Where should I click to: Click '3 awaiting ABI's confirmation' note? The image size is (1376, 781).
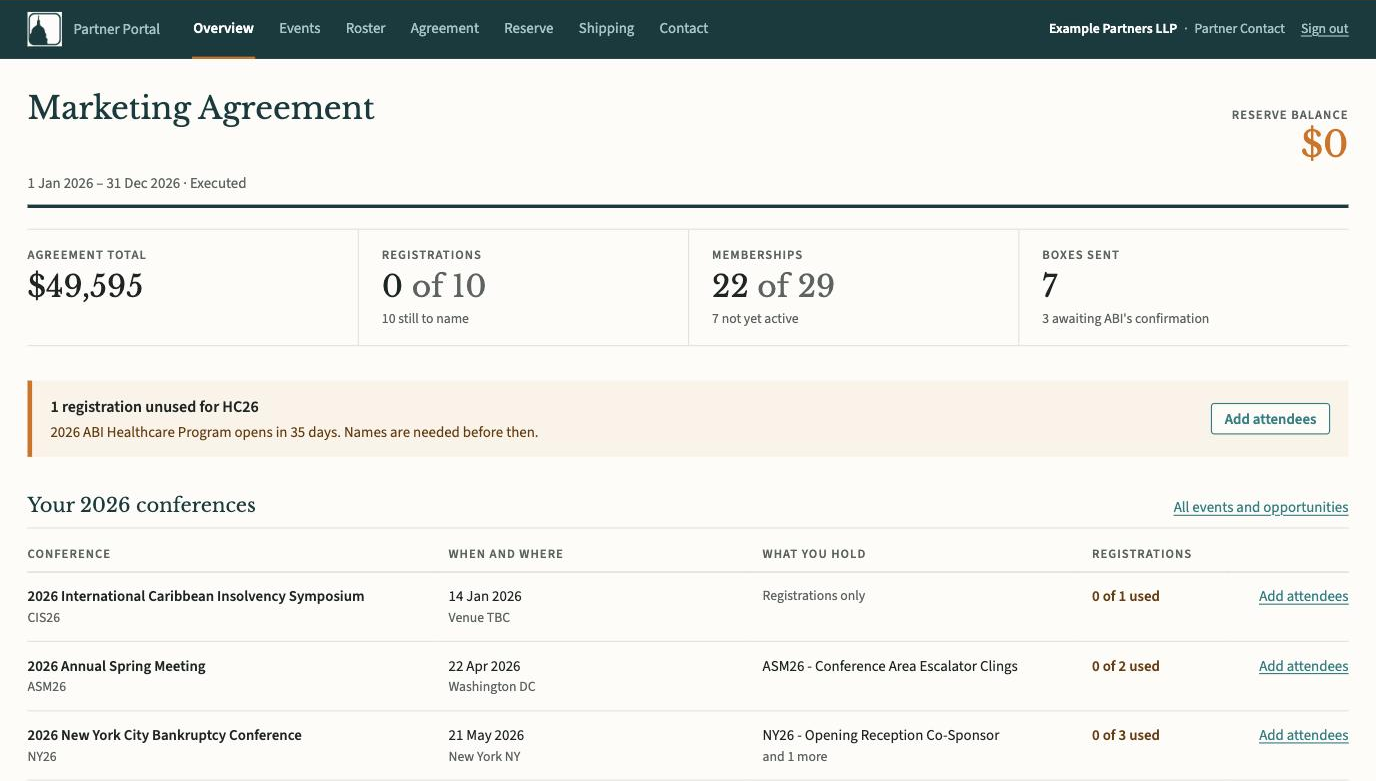tap(1125, 319)
